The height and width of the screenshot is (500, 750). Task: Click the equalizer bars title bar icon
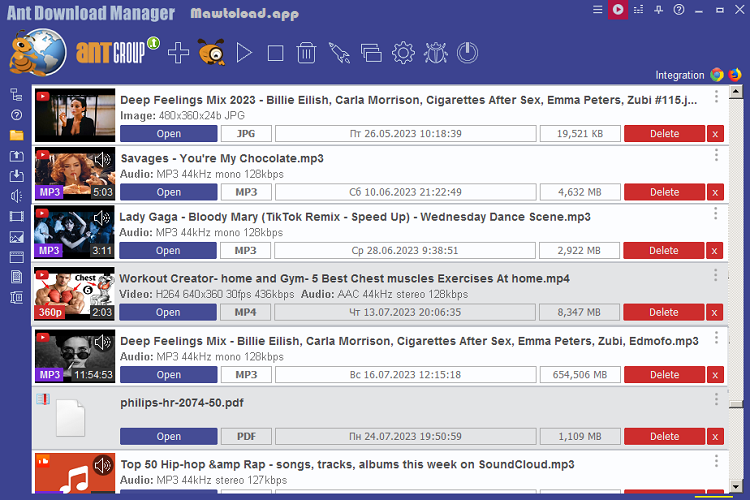point(638,10)
